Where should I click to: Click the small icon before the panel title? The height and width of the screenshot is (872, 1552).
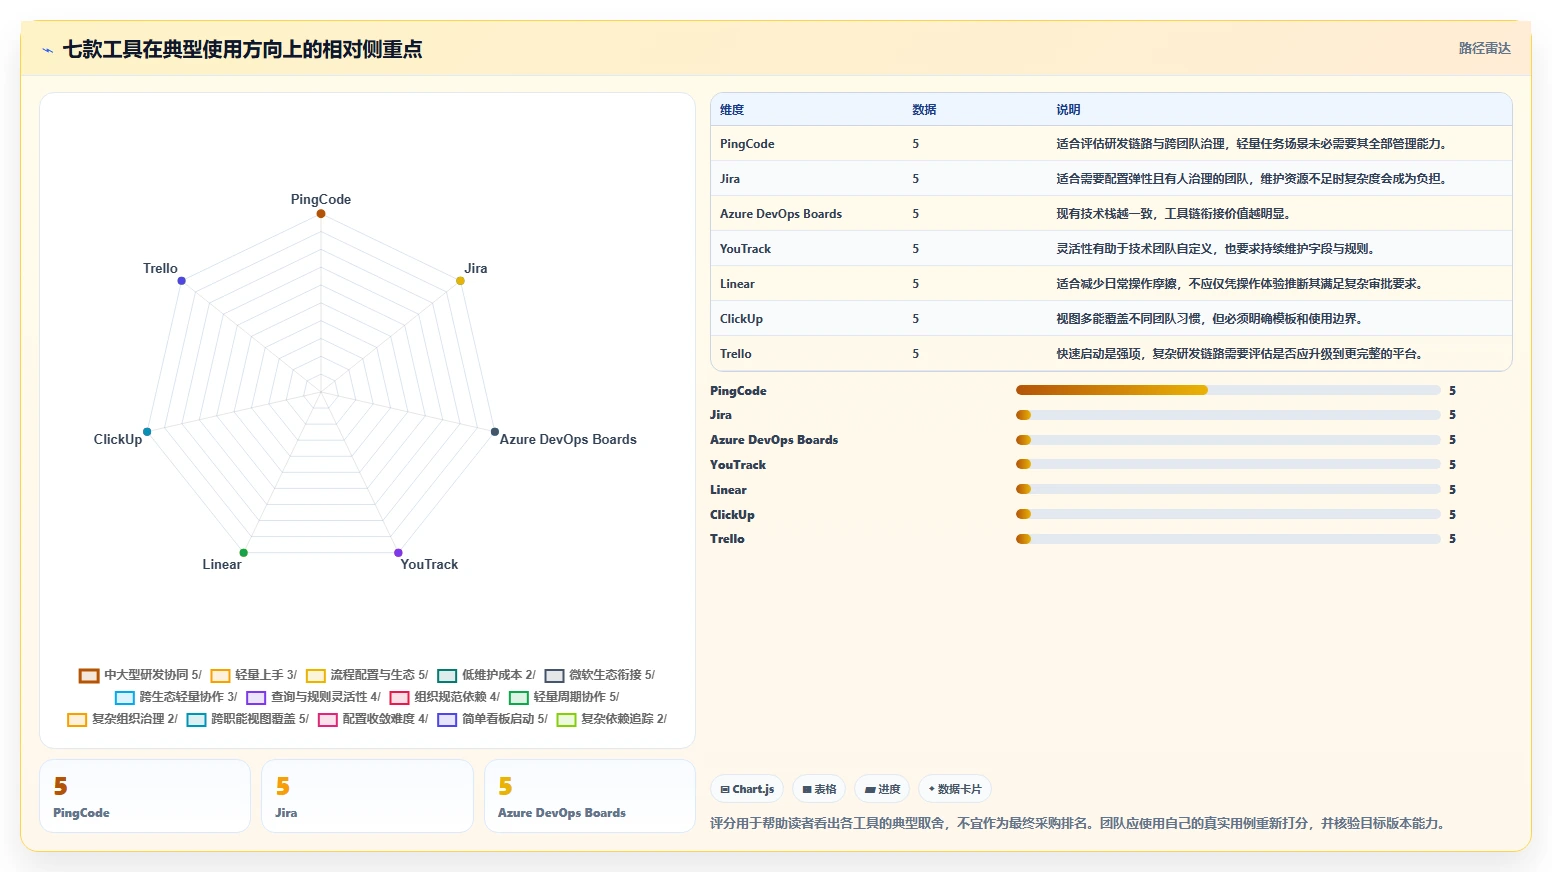coord(47,50)
